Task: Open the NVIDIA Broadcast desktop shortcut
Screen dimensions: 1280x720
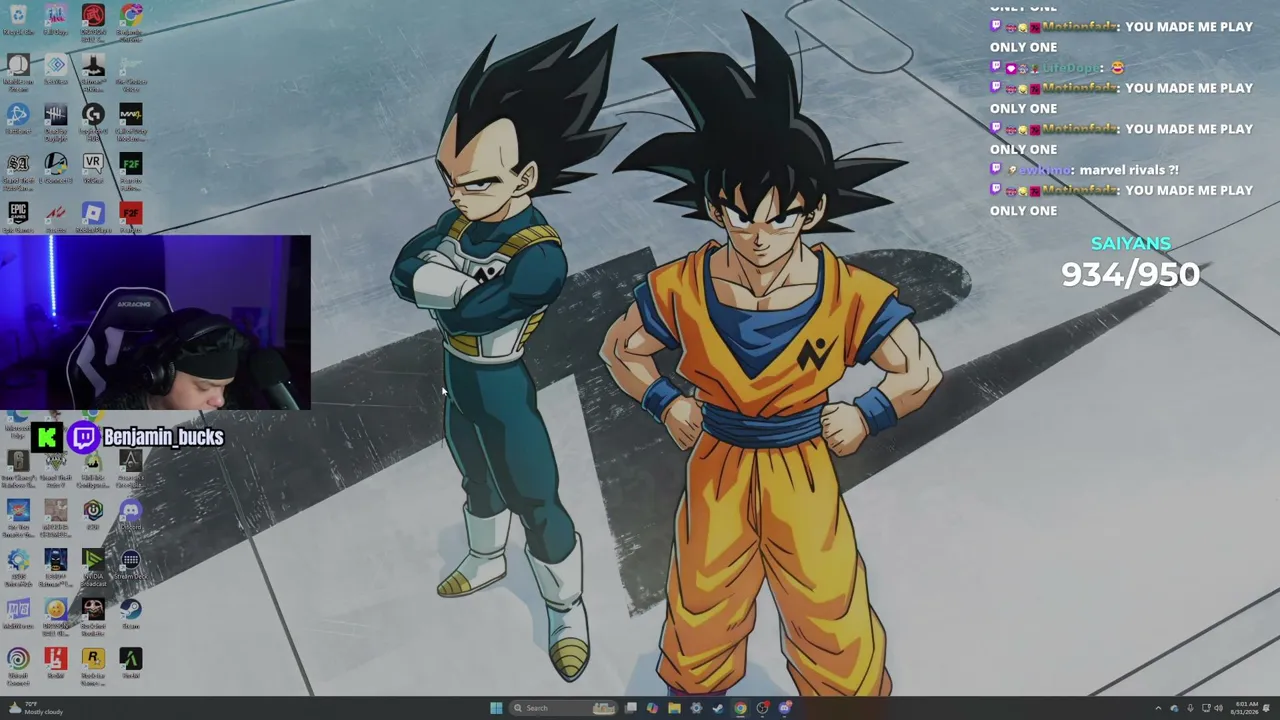Action: [x=93, y=560]
